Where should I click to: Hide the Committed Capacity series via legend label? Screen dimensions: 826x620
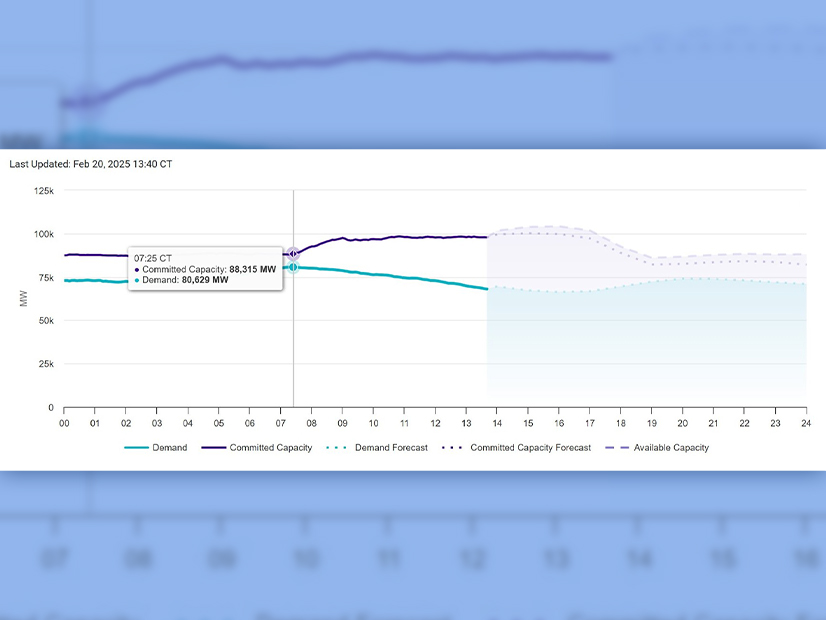[271, 448]
